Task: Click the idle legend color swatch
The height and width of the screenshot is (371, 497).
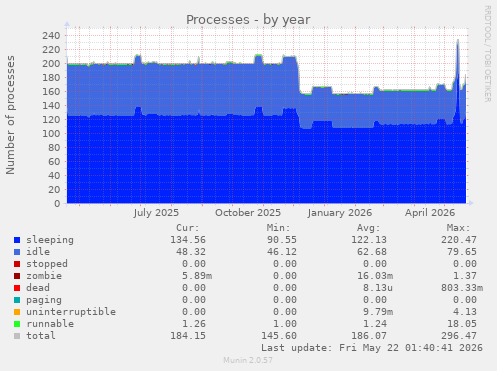Action: point(17,252)
